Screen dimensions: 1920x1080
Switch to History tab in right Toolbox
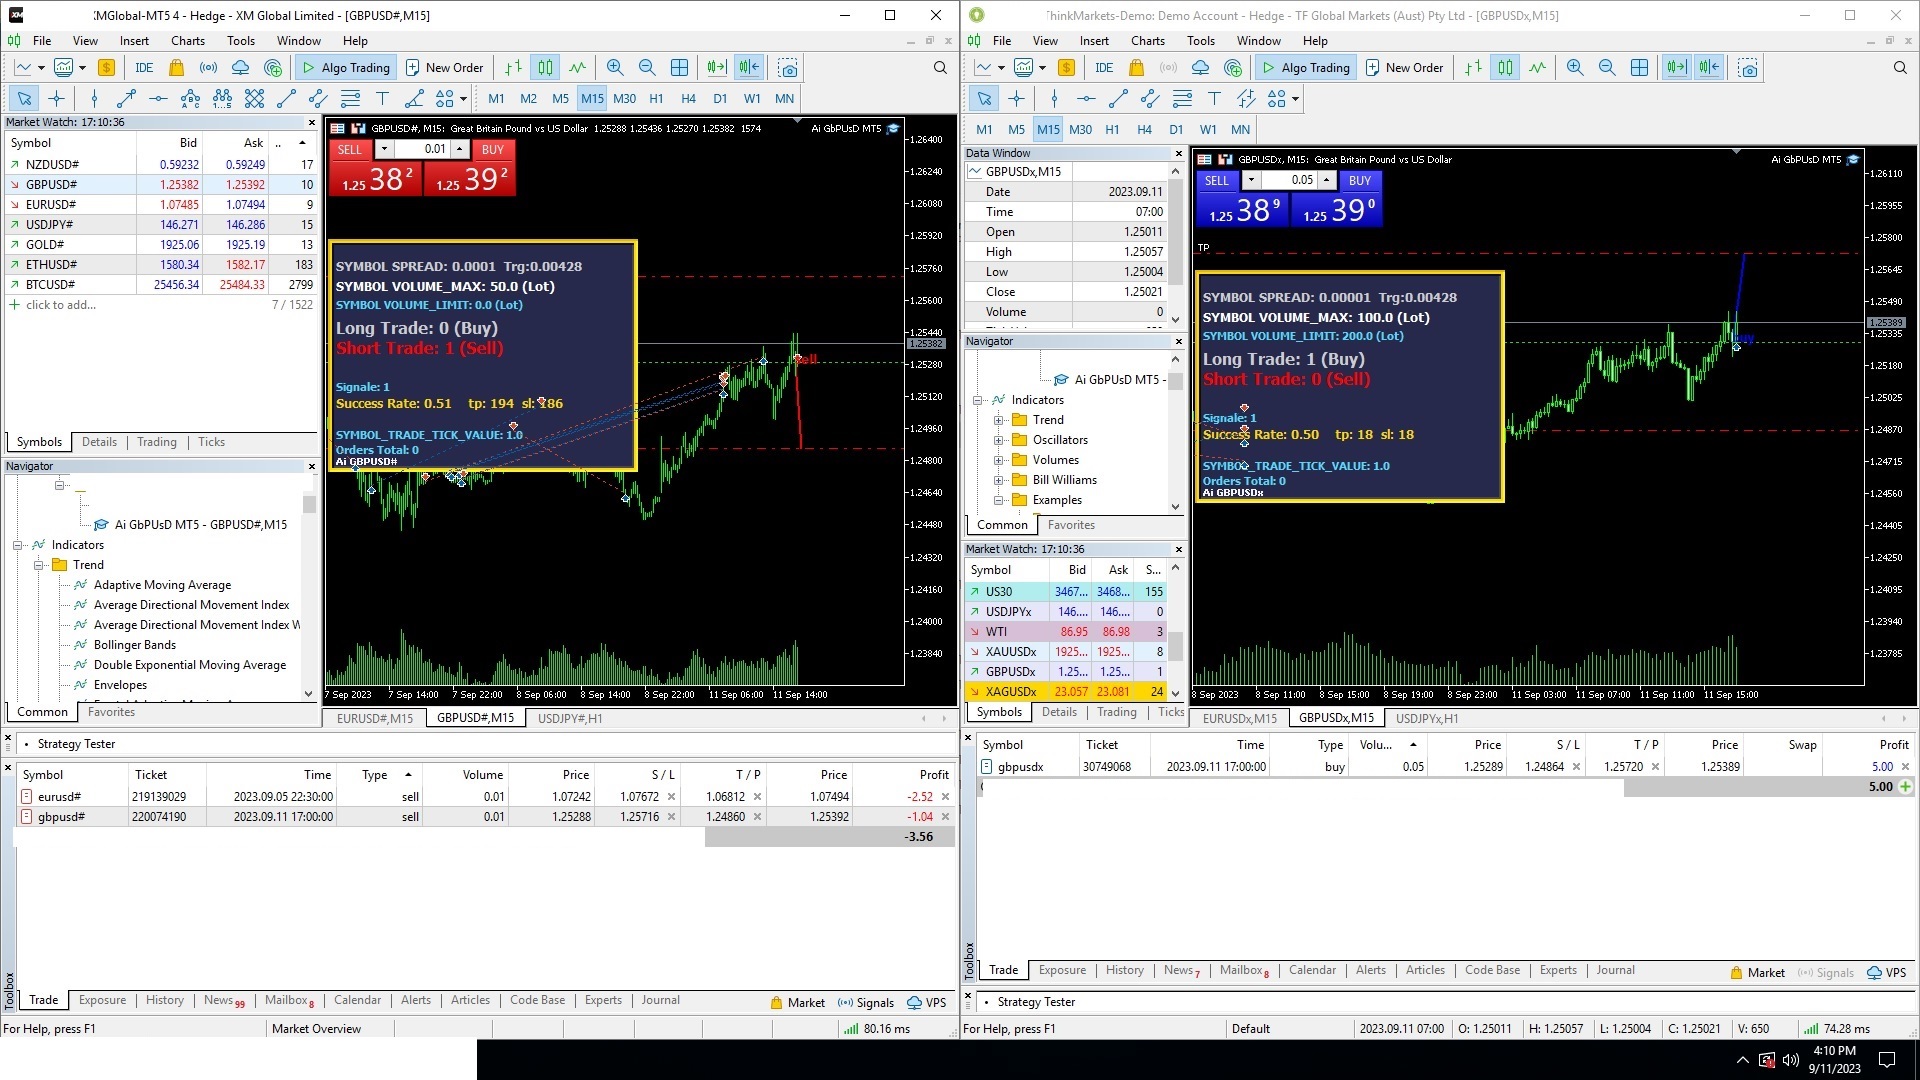pos(1124,970)
